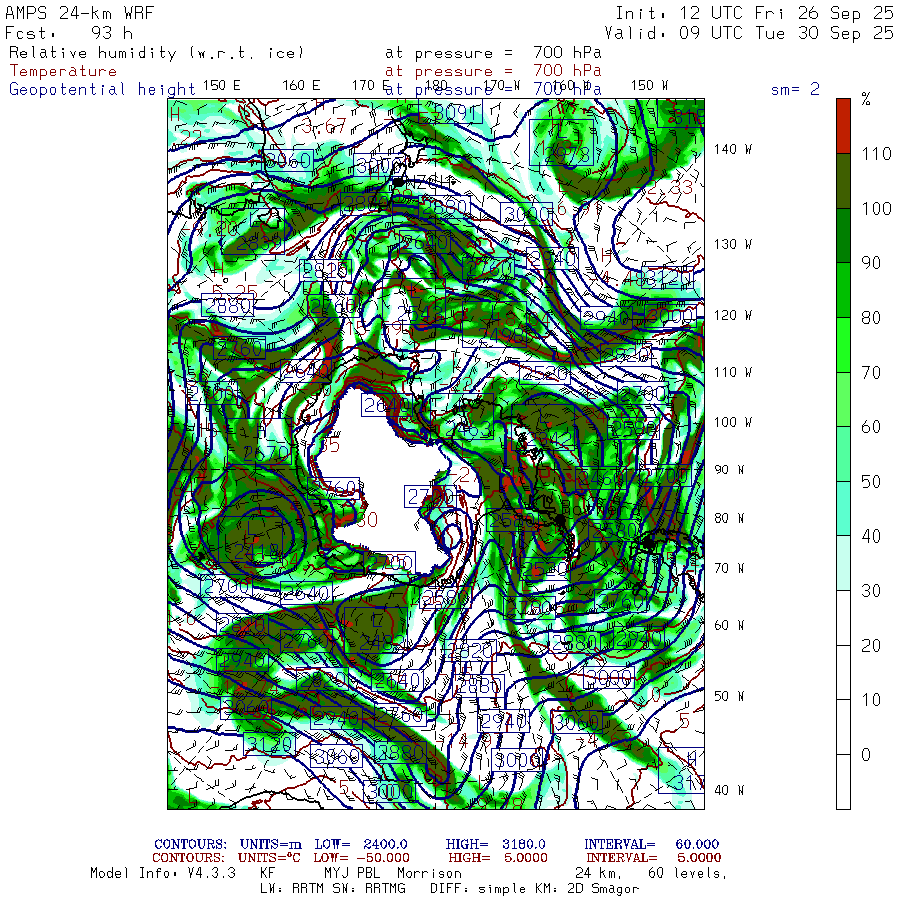Click the 'Valid: 09 UTC Tue 30 Sep 25' text
The image size is (900, 900).
(754, 32)
